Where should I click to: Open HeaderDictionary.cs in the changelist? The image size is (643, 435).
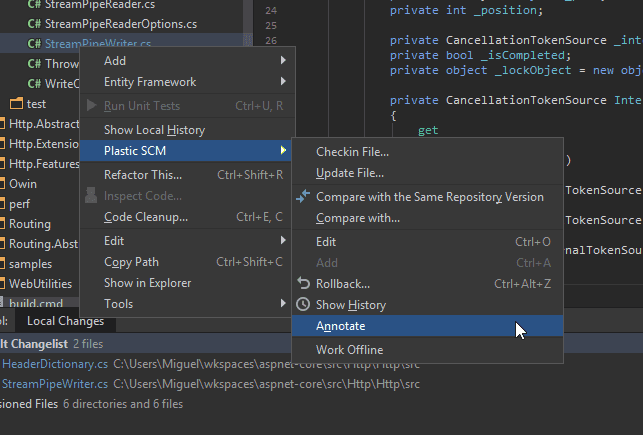[54, 363]
